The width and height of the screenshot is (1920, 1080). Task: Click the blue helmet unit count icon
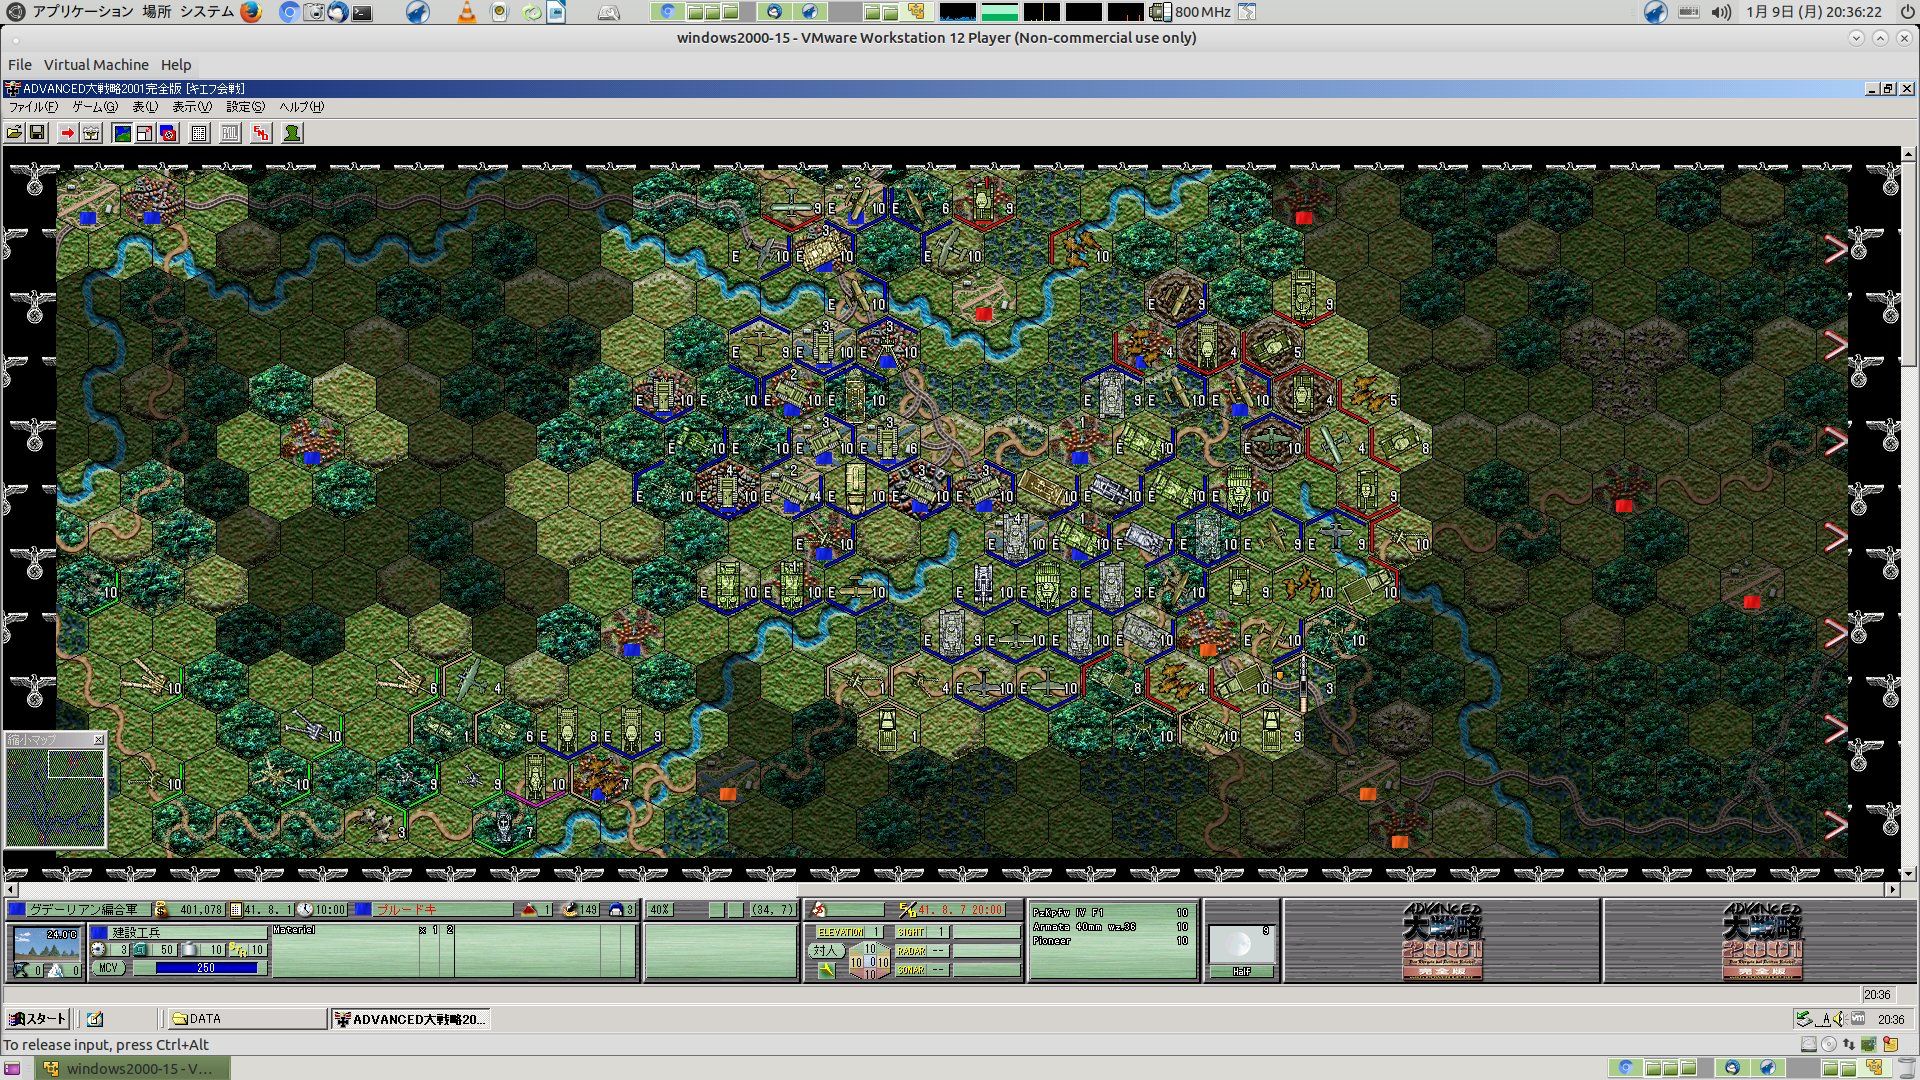coord(616,910)
